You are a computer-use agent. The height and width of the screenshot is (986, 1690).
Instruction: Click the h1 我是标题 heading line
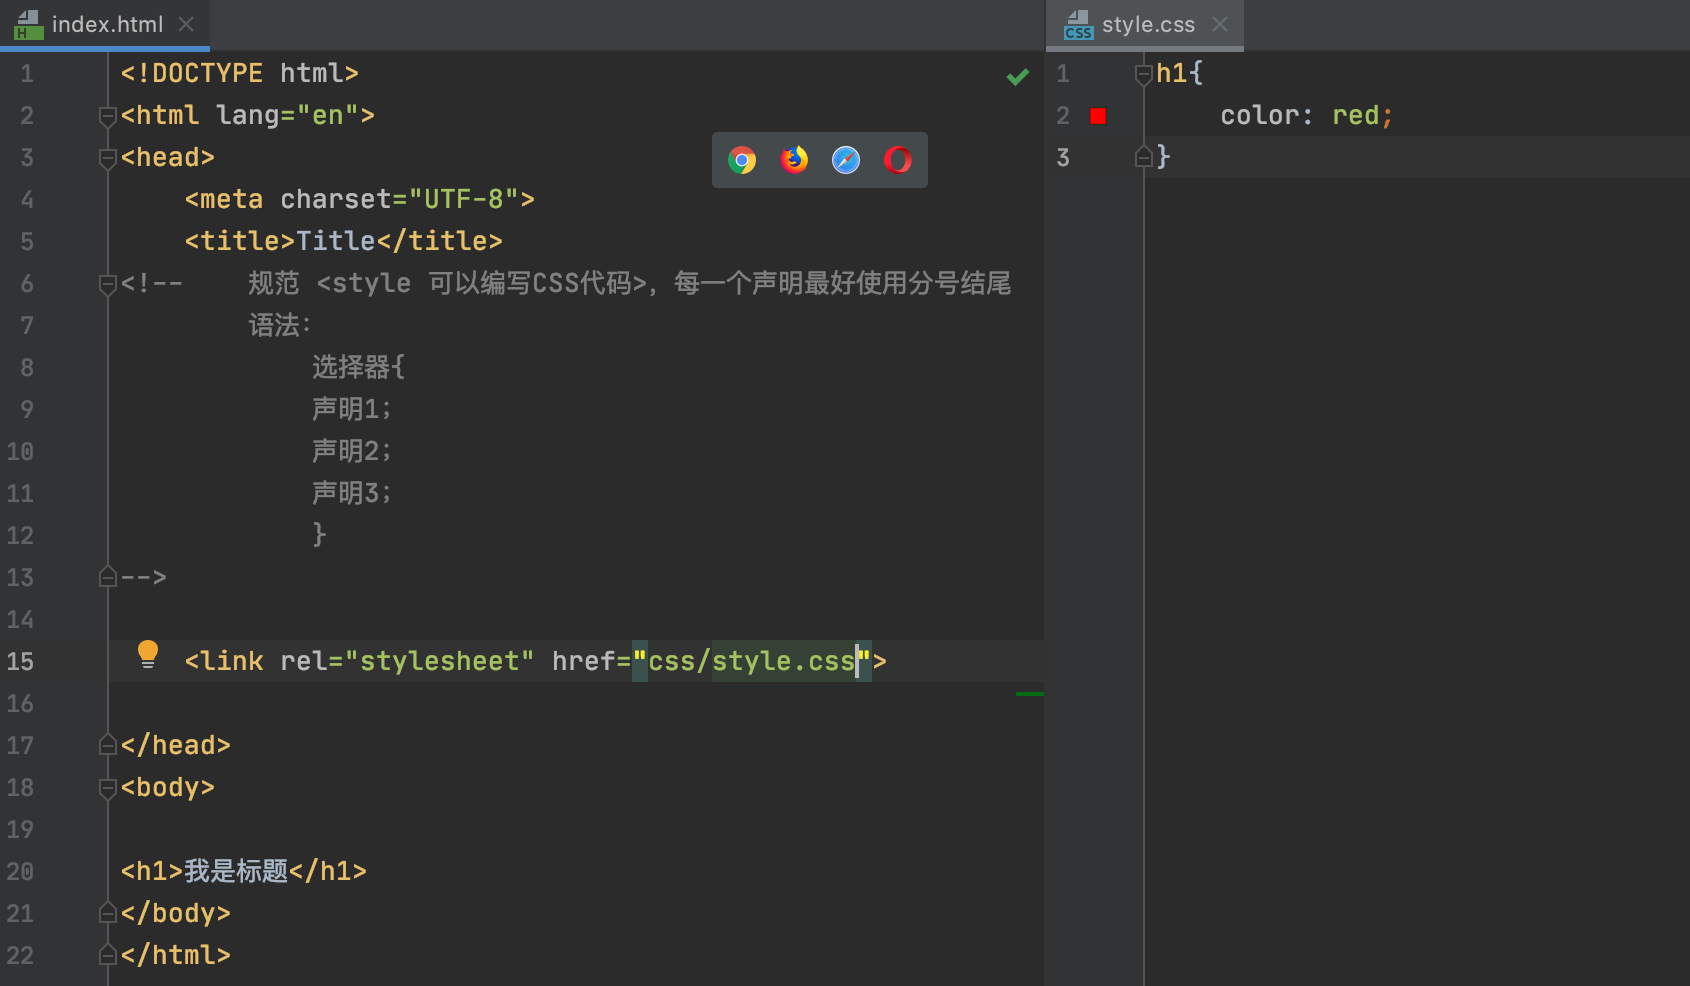point(244,871)
